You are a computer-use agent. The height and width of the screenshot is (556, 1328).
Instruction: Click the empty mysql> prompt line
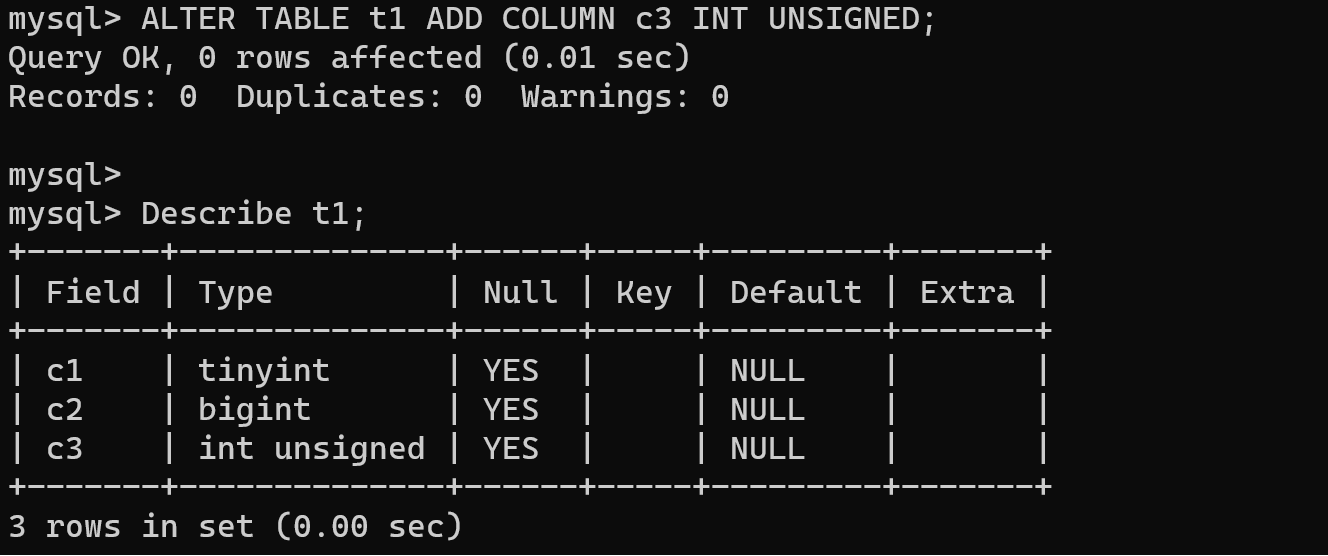64,175
